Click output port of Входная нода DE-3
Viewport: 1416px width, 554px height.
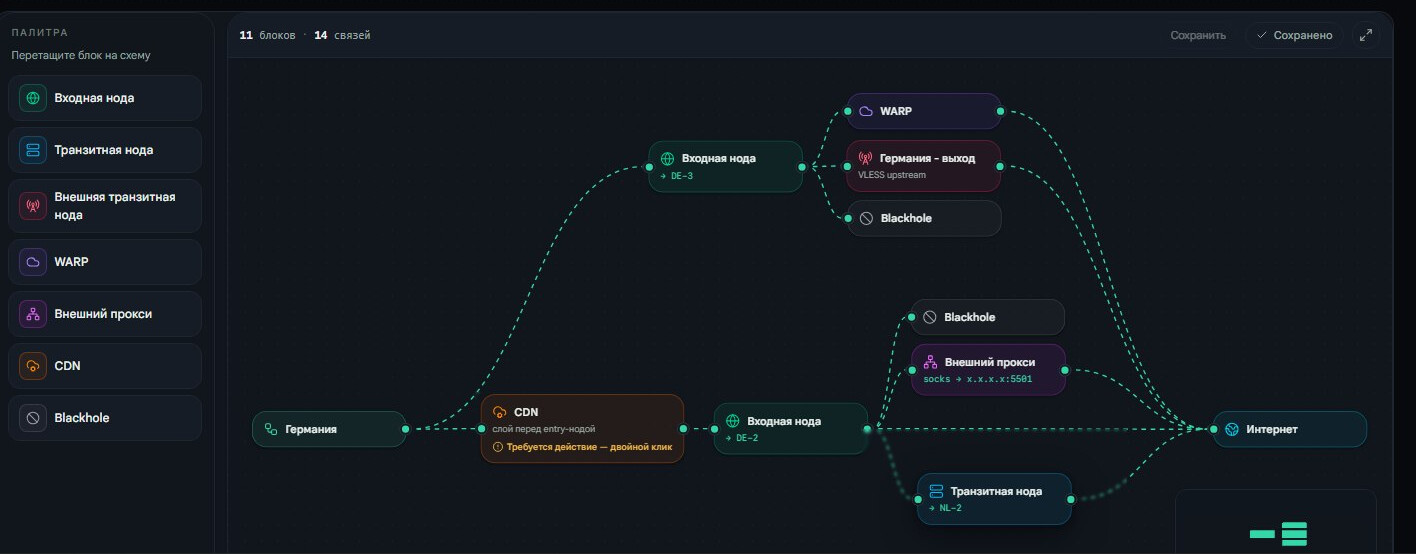(802, 166)
